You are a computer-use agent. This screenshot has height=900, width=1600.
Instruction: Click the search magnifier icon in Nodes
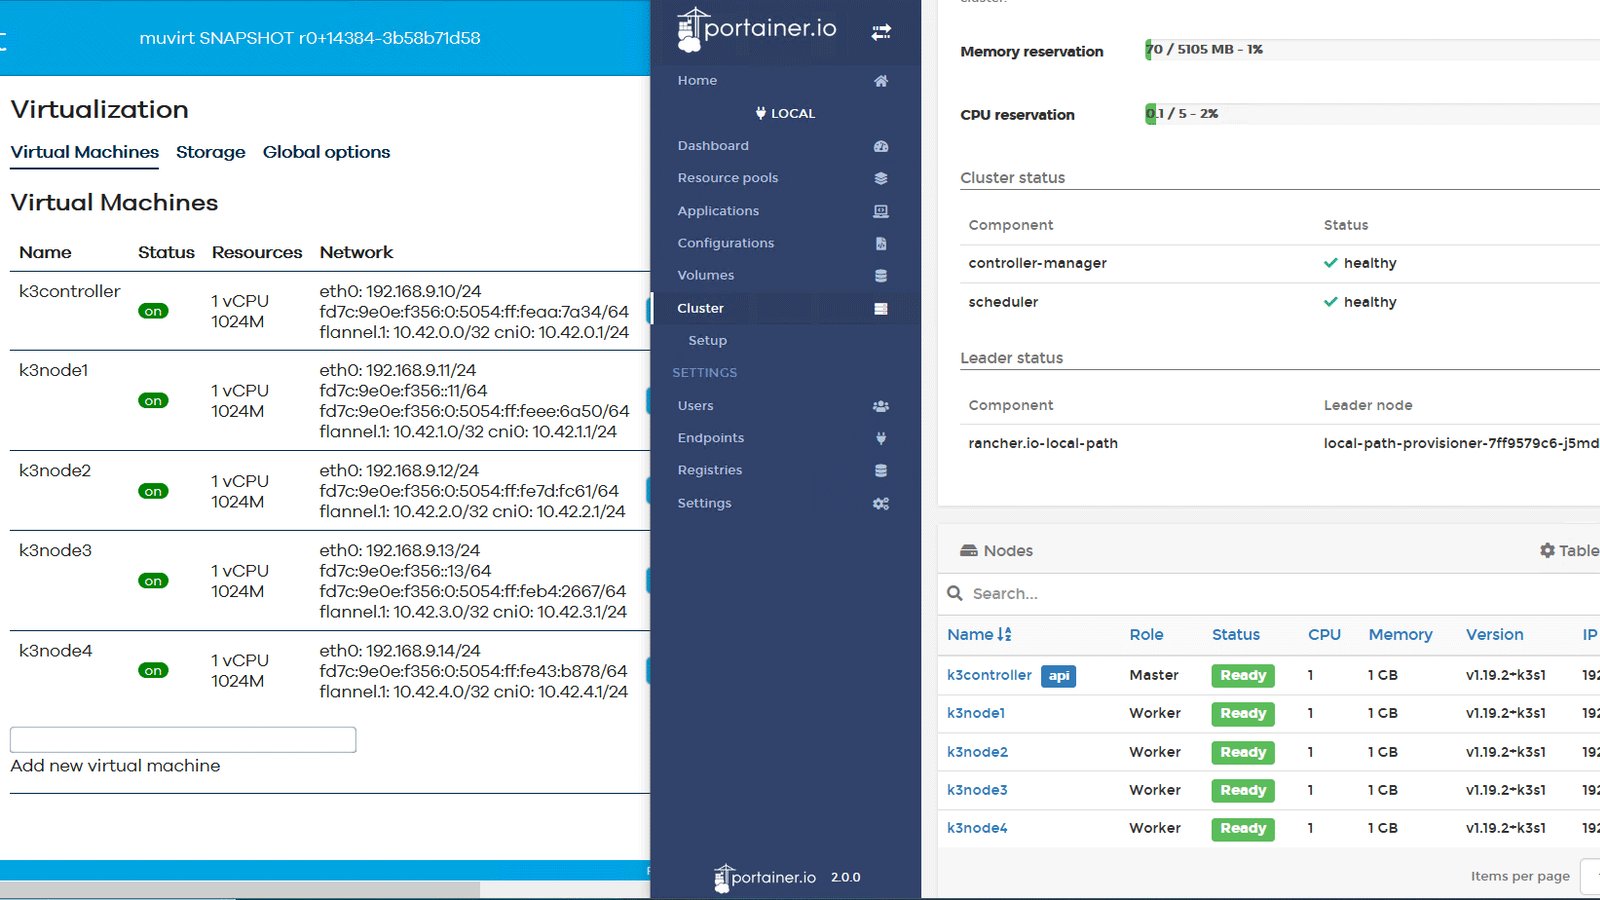(x=955, y=593)
